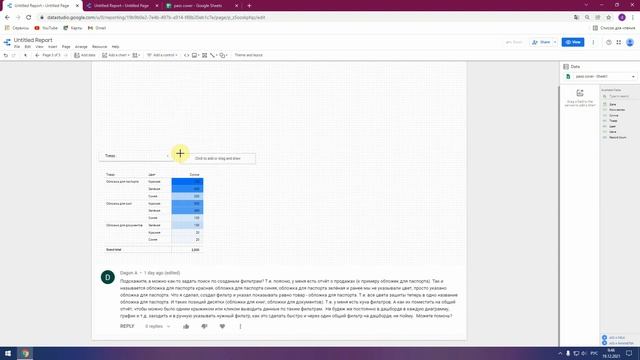Go to the previous report page arrow
Screen dimensions: 640x360
(x=37, y=55)
